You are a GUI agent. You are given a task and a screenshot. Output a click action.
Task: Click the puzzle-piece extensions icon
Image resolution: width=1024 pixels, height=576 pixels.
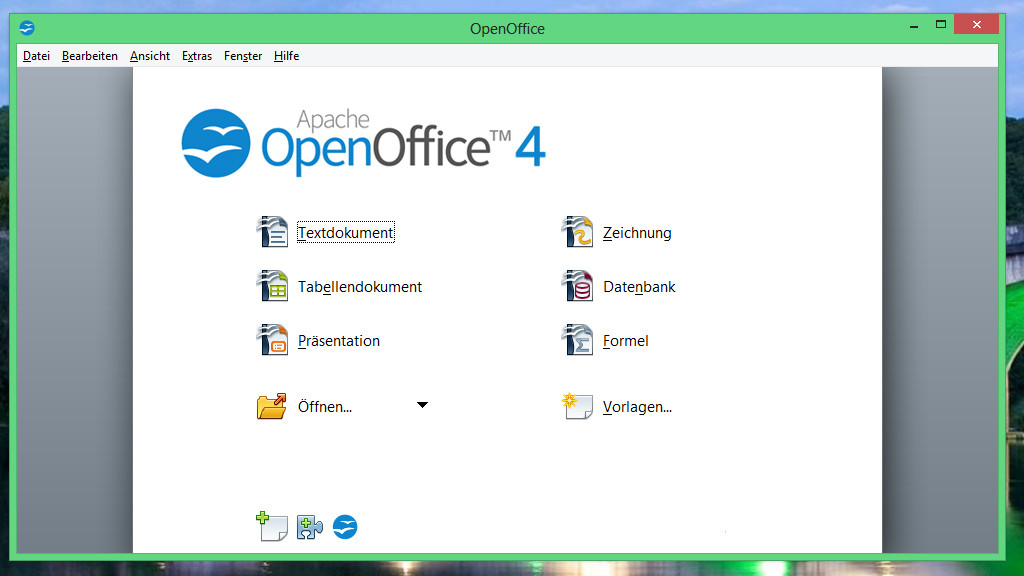(309, 527)
